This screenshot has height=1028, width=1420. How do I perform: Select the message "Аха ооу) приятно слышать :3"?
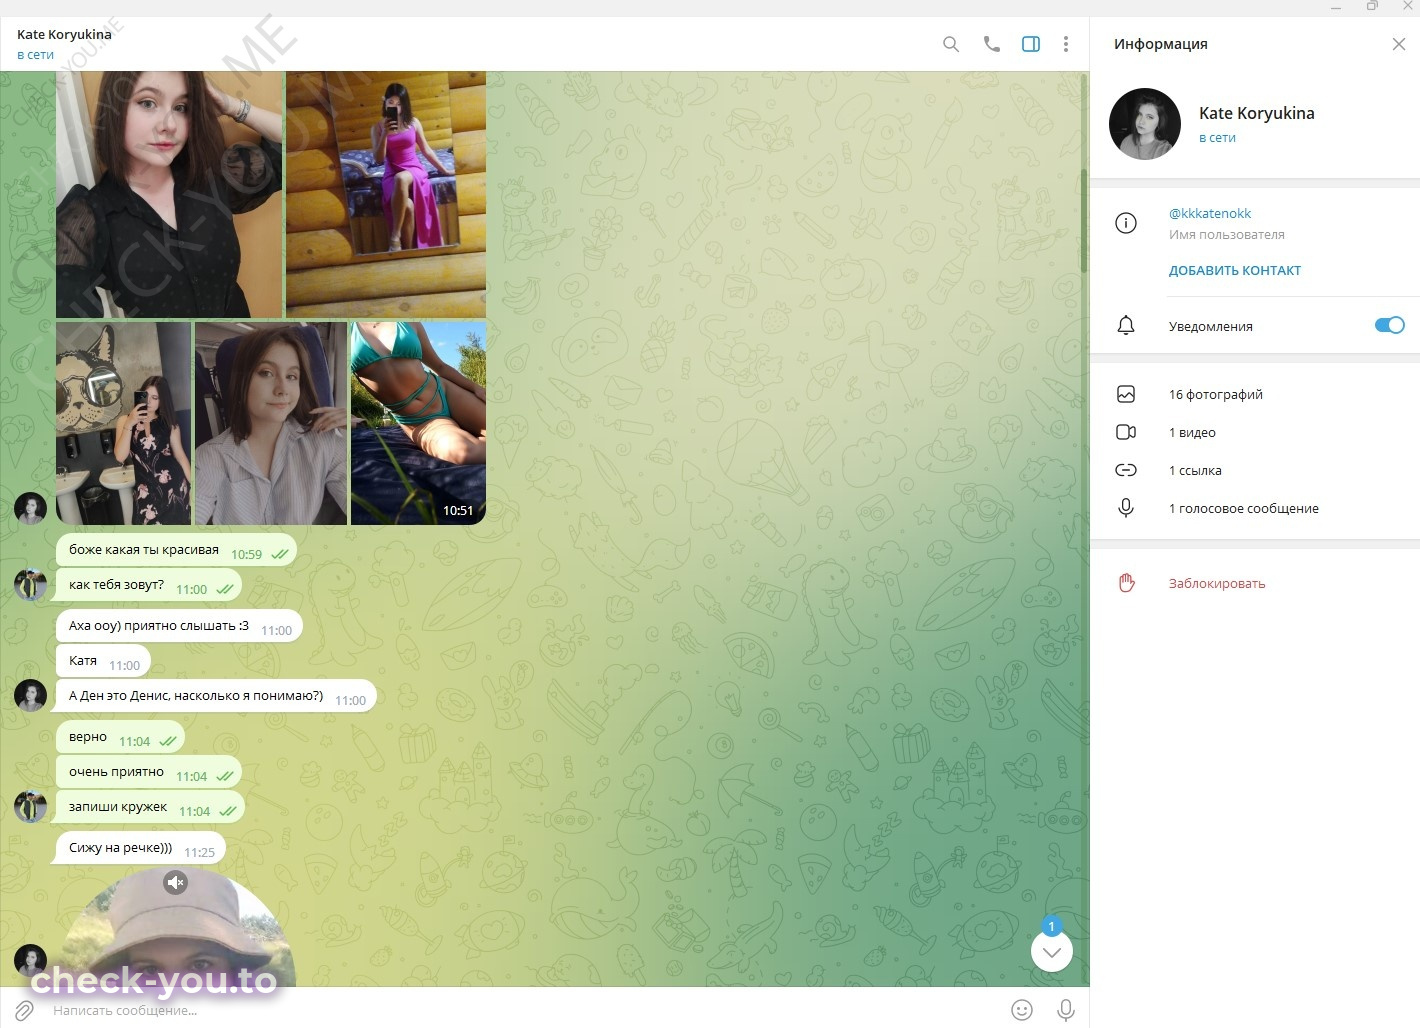pyautogui.click(x=179, y=627)
